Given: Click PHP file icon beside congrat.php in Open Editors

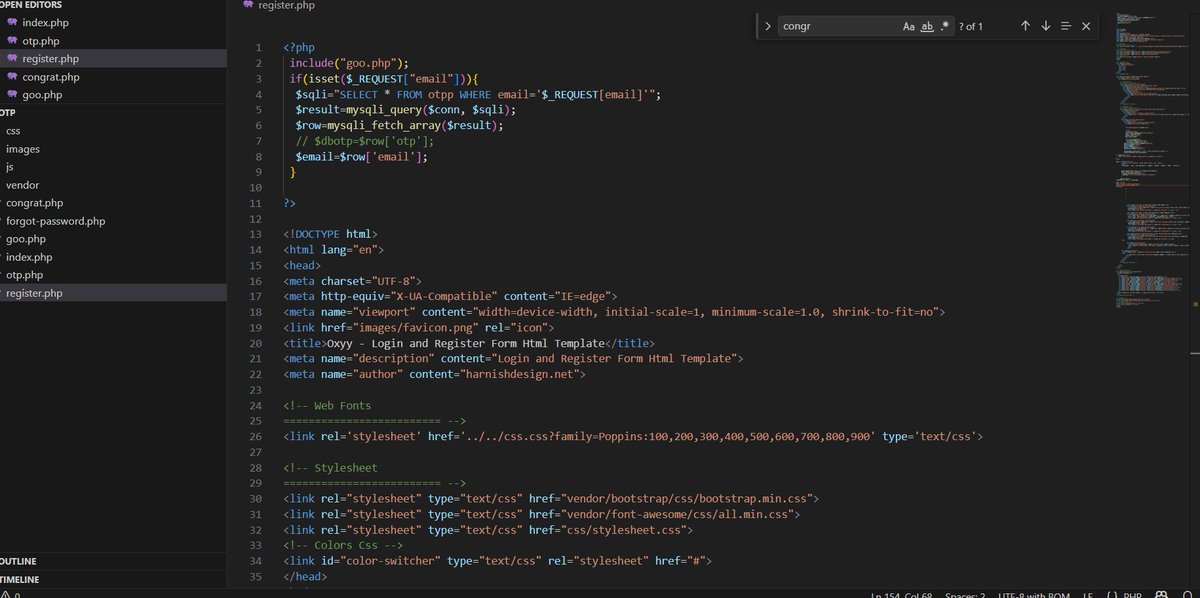Looking at the screenshot, I should click(x=11, y=76).
